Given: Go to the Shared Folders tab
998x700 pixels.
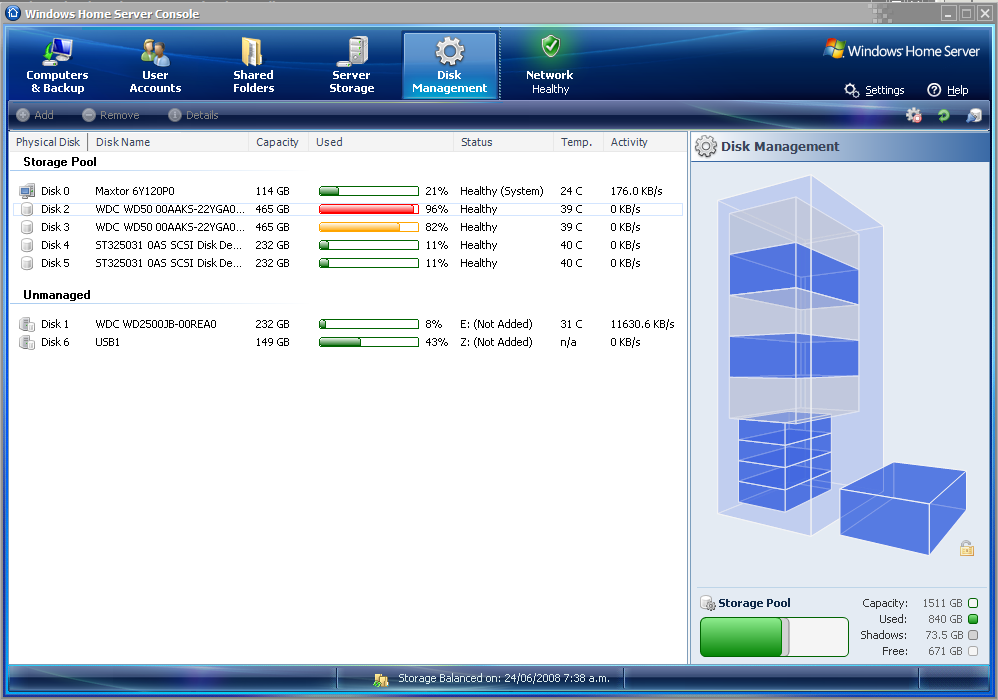Looking at the screenshot, I should 253,66.
